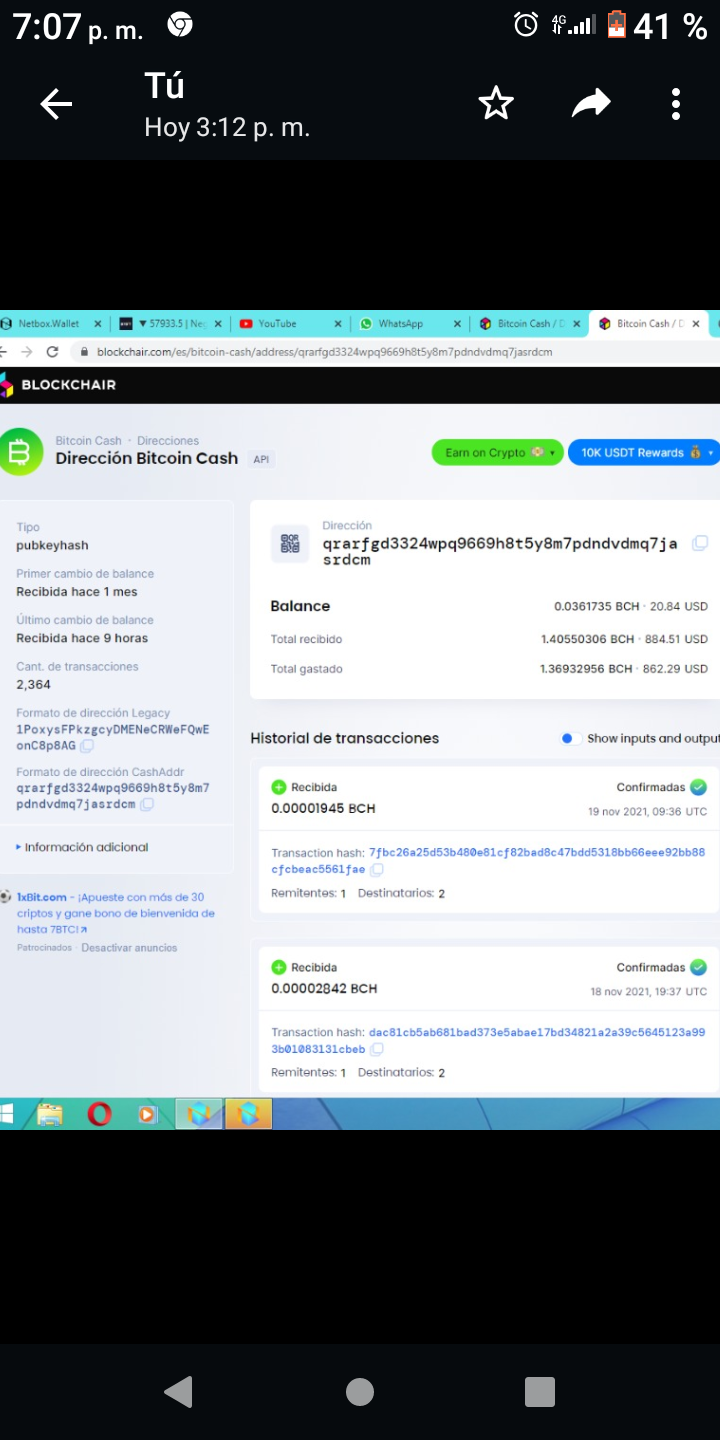Copy the CashAddr format address
720x1440 pixels.
coord(147,804)
